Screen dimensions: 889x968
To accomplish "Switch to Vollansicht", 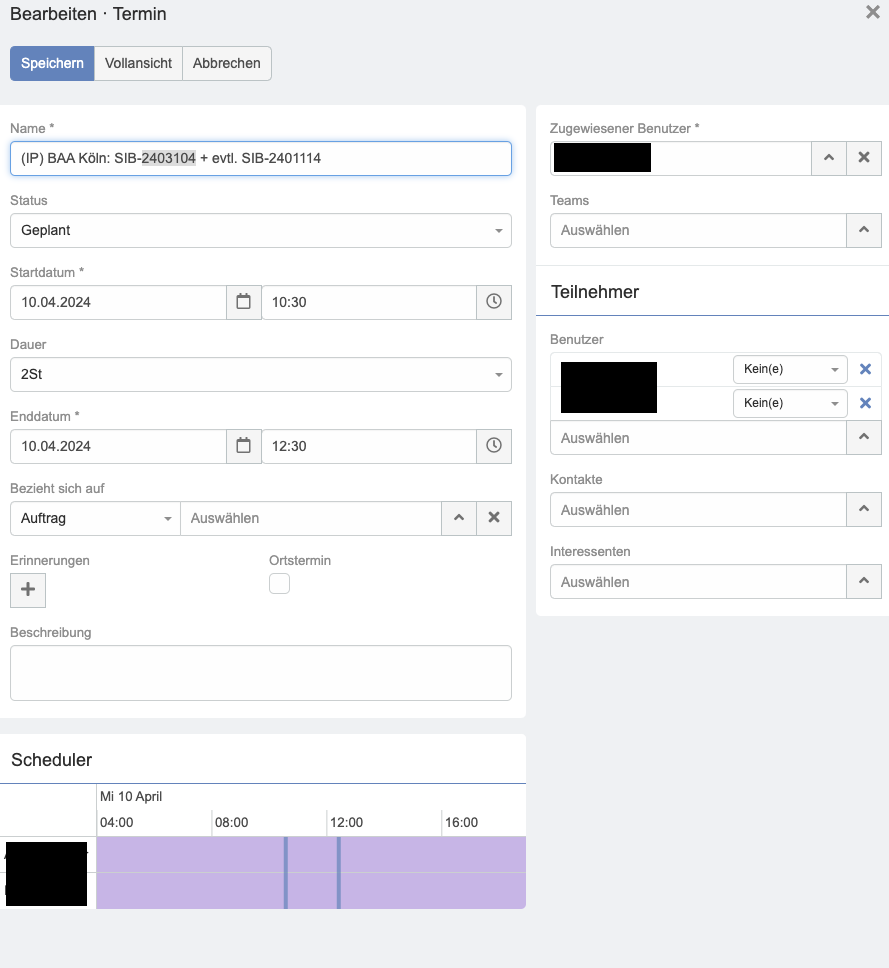I will click(138, 63).
